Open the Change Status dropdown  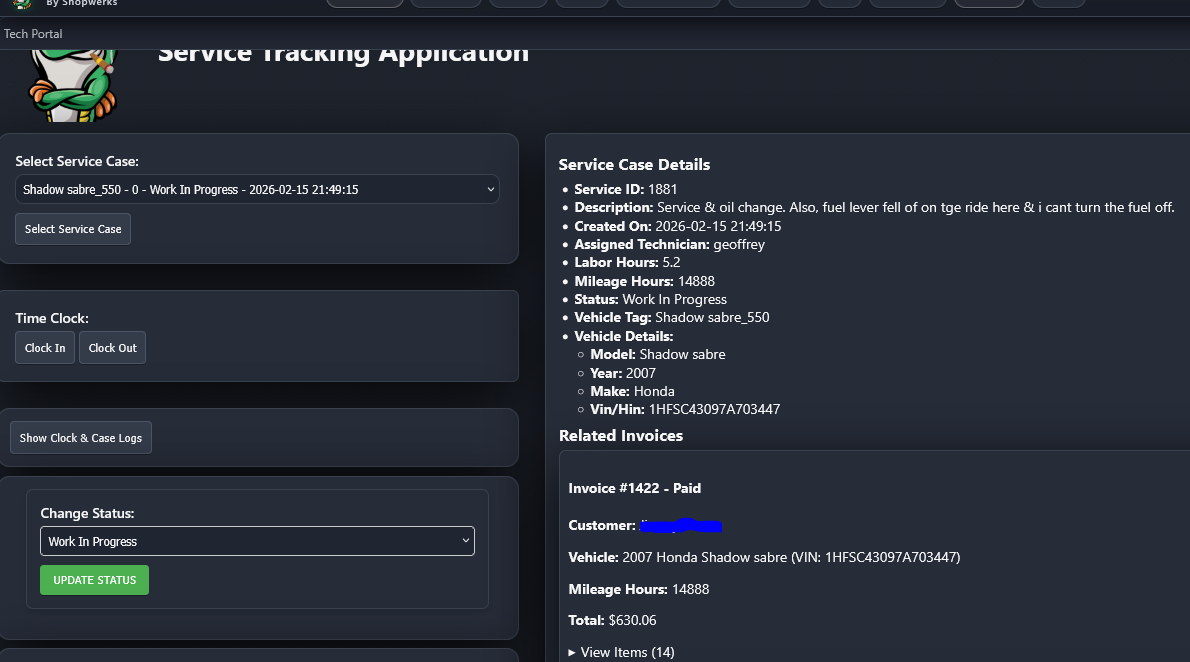coord(257,541)
